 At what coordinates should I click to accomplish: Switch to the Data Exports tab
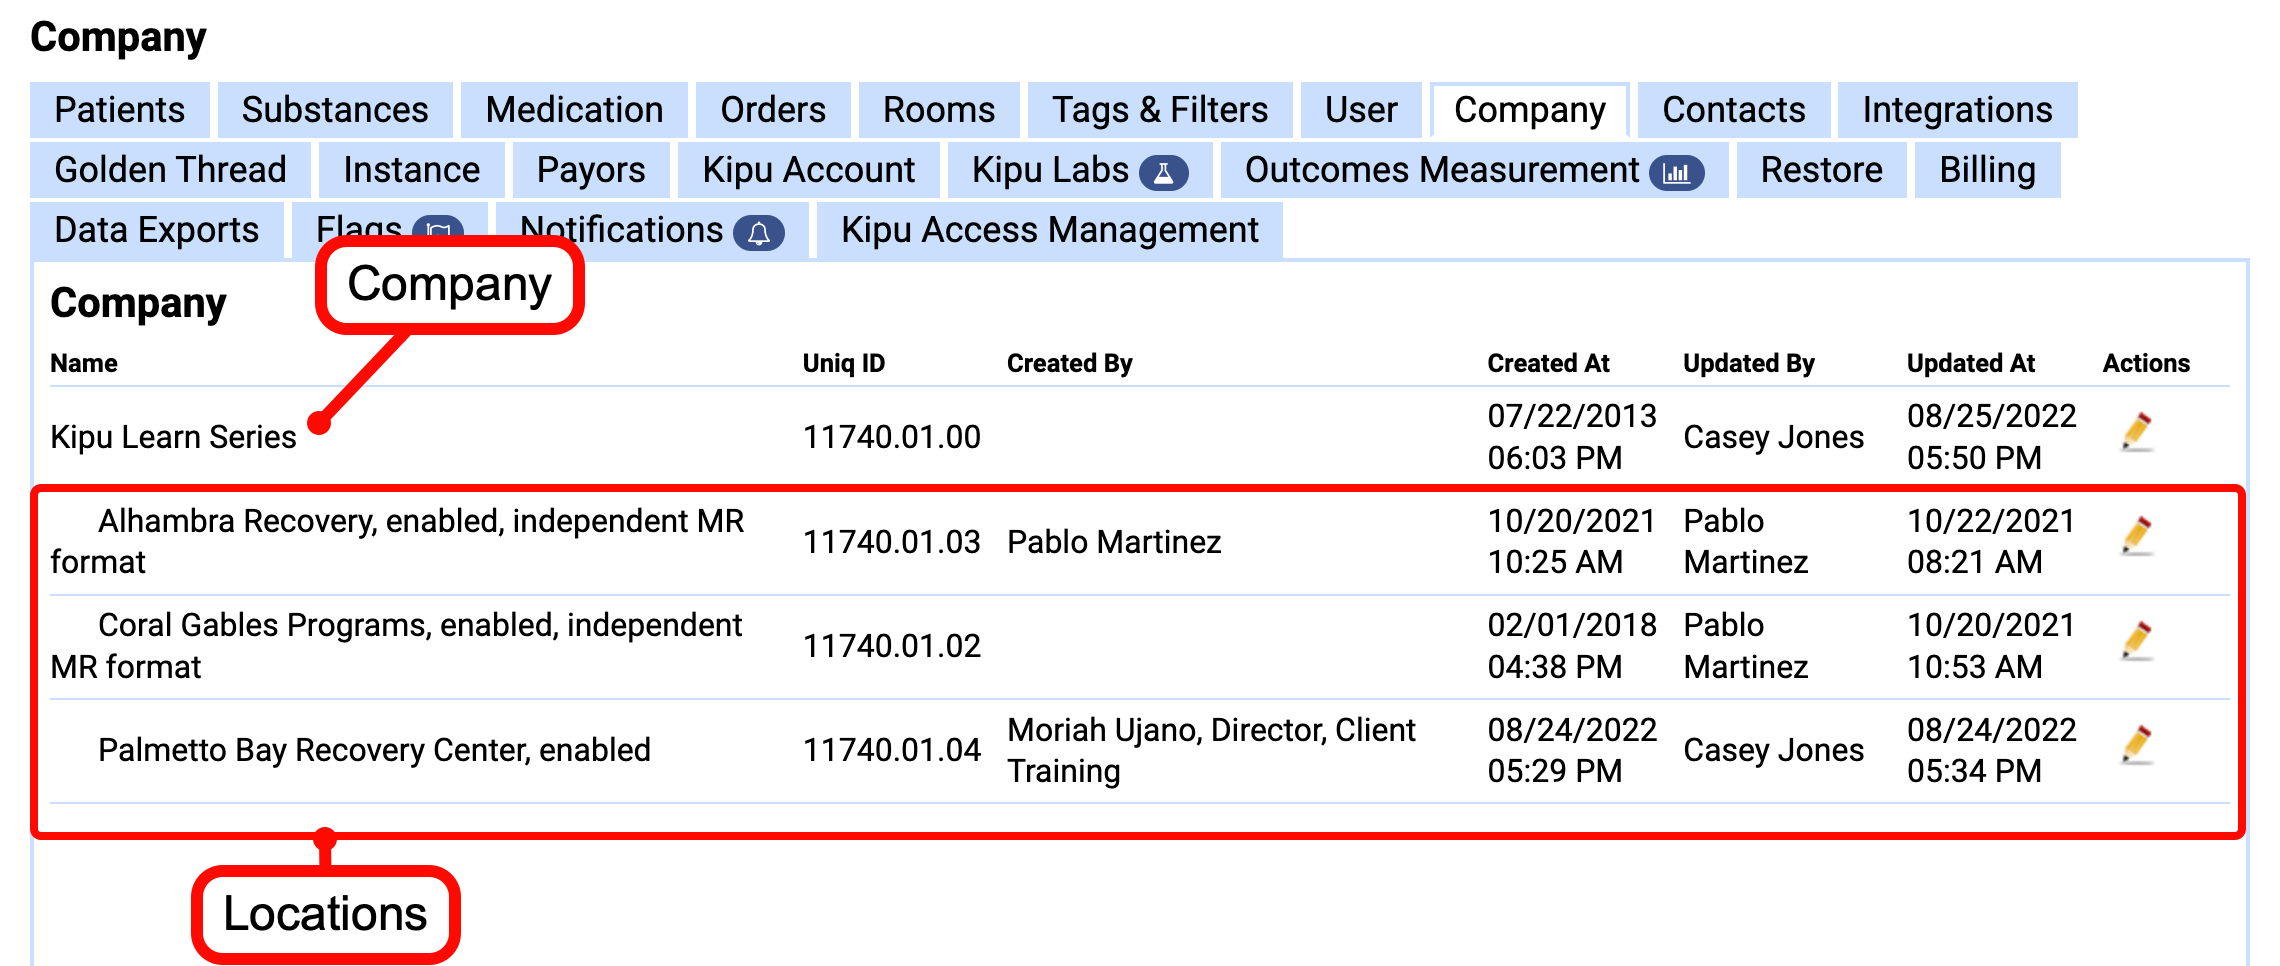157,230
